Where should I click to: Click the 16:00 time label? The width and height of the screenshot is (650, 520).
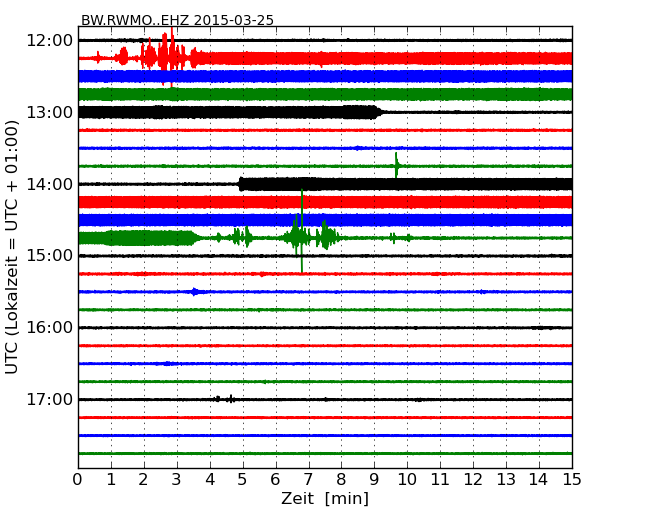pos(49,328)
